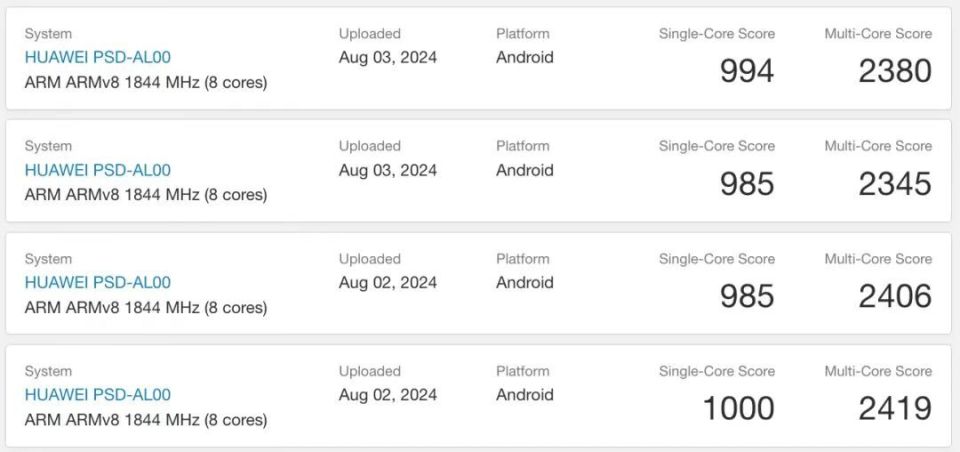
Task: Click the upload date in the 2380 result
Action: pyautogui.click(x=388, y=58)
